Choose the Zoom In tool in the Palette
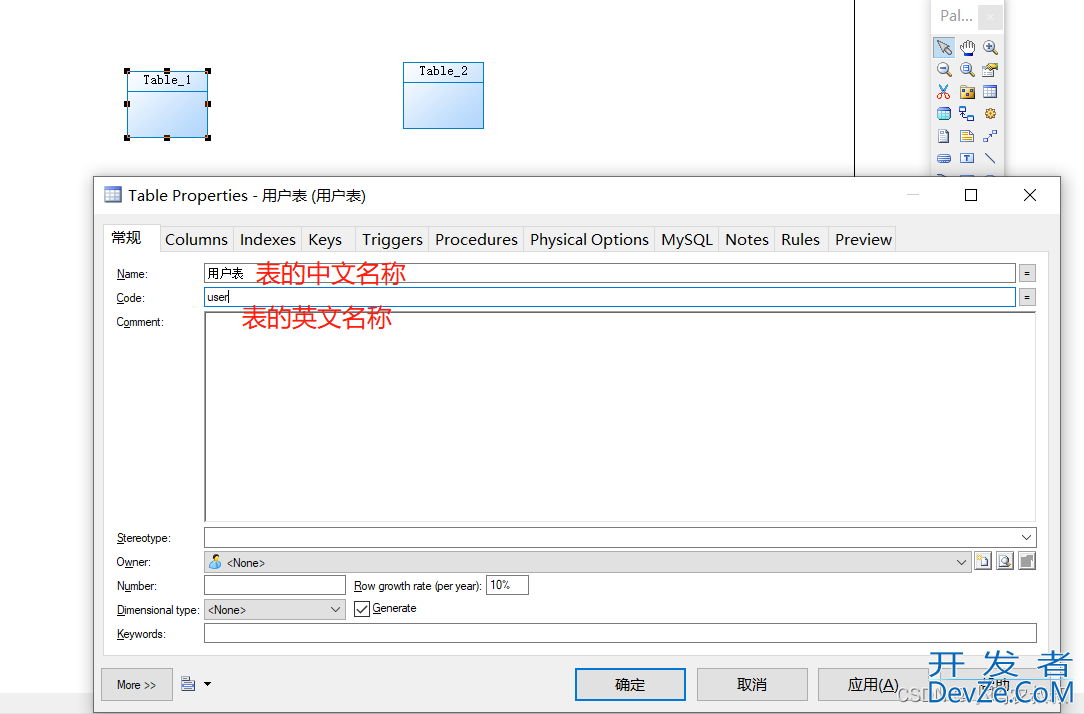Viewport: 1084px width, 714px height. [x=990, y=48]
